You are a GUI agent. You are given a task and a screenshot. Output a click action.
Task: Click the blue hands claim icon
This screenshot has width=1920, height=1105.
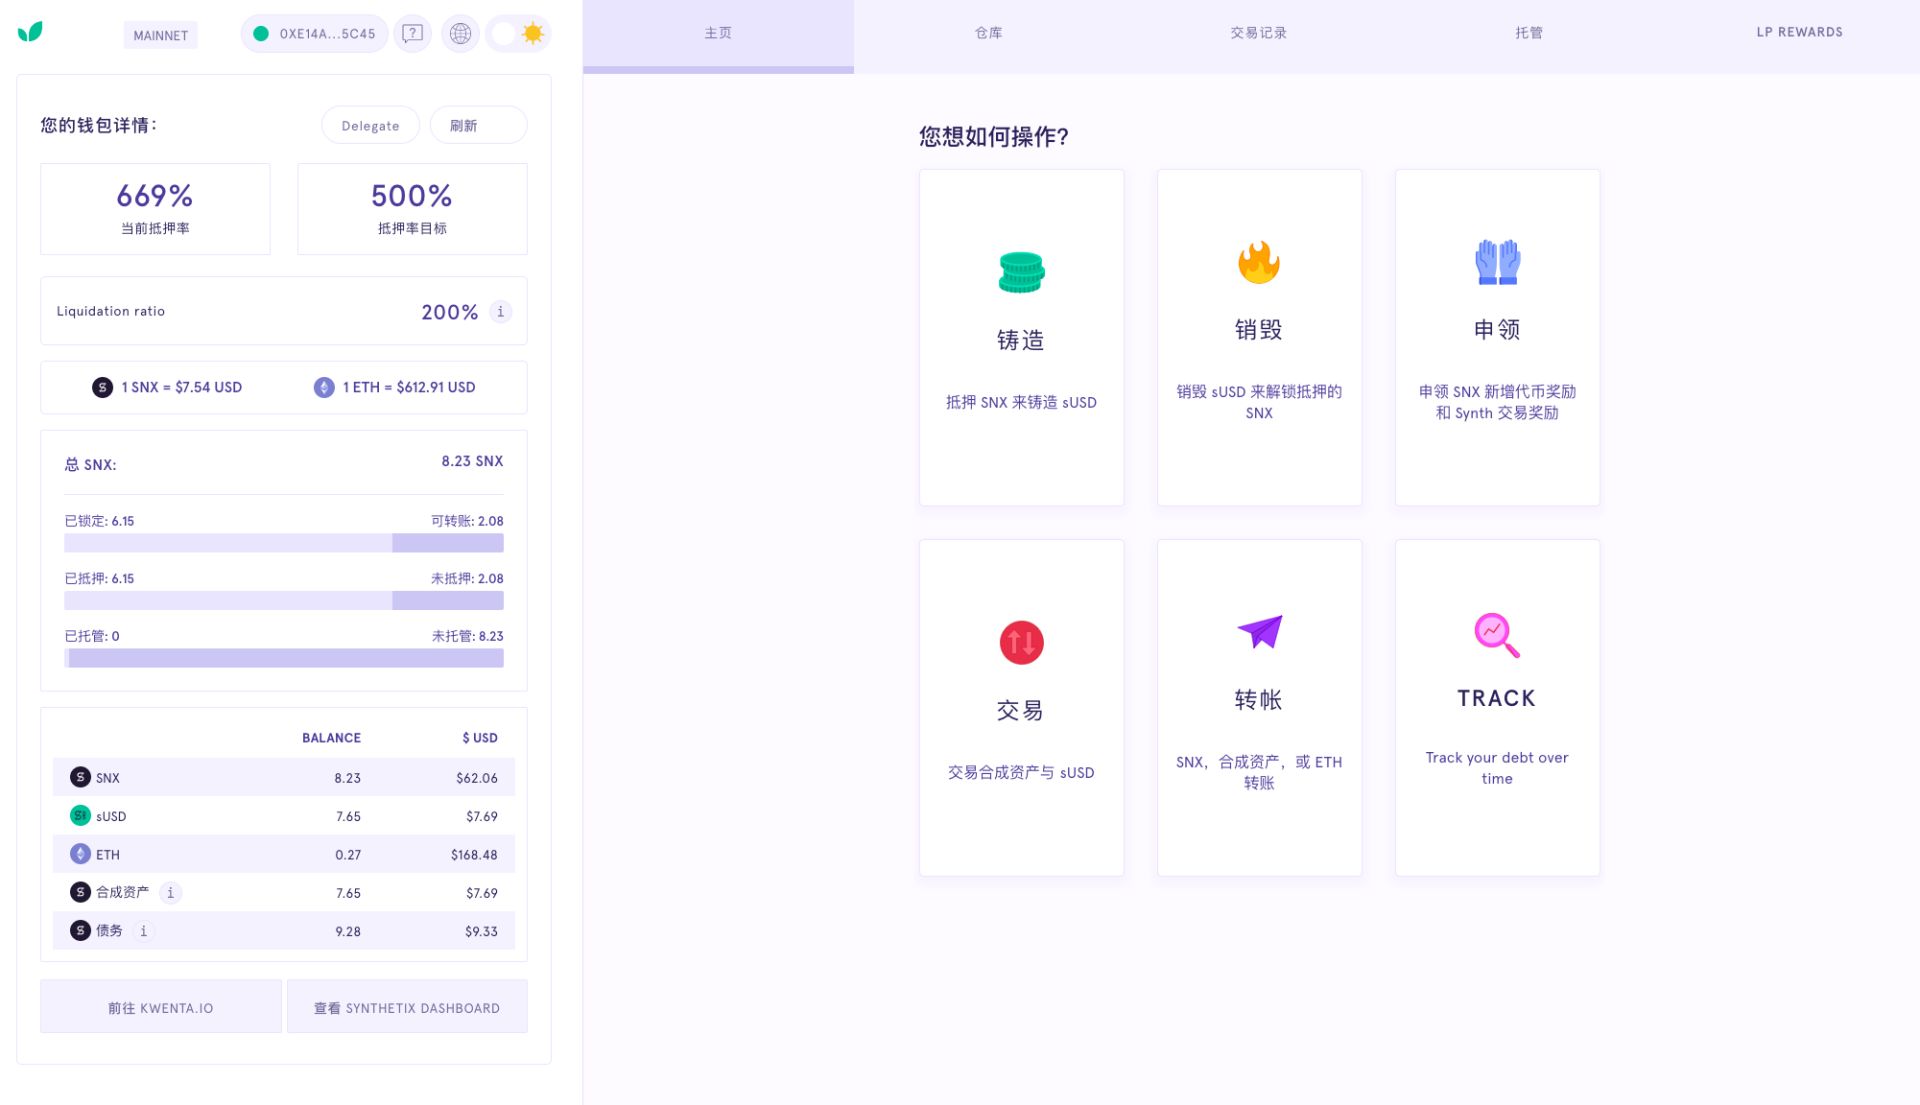pyautogui.click(x=1497, y=262)
